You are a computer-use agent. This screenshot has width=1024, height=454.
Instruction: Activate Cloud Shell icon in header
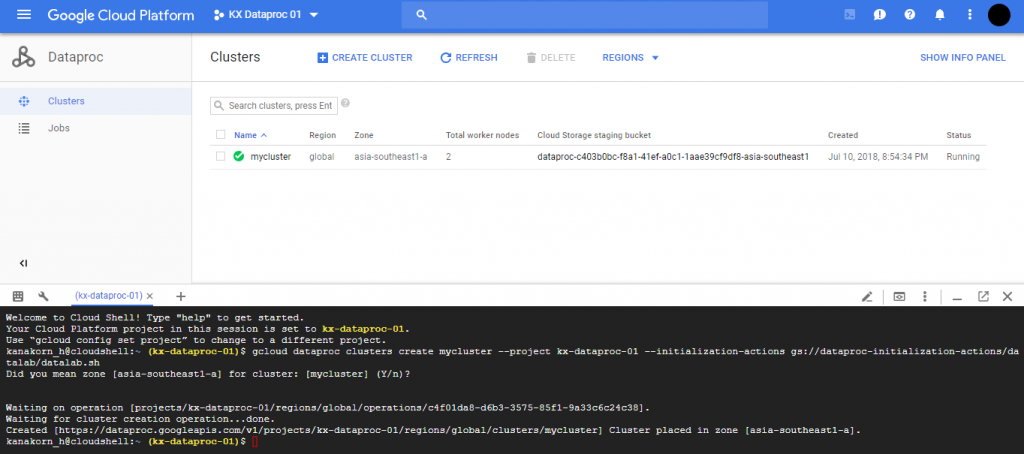pos(850,14)
